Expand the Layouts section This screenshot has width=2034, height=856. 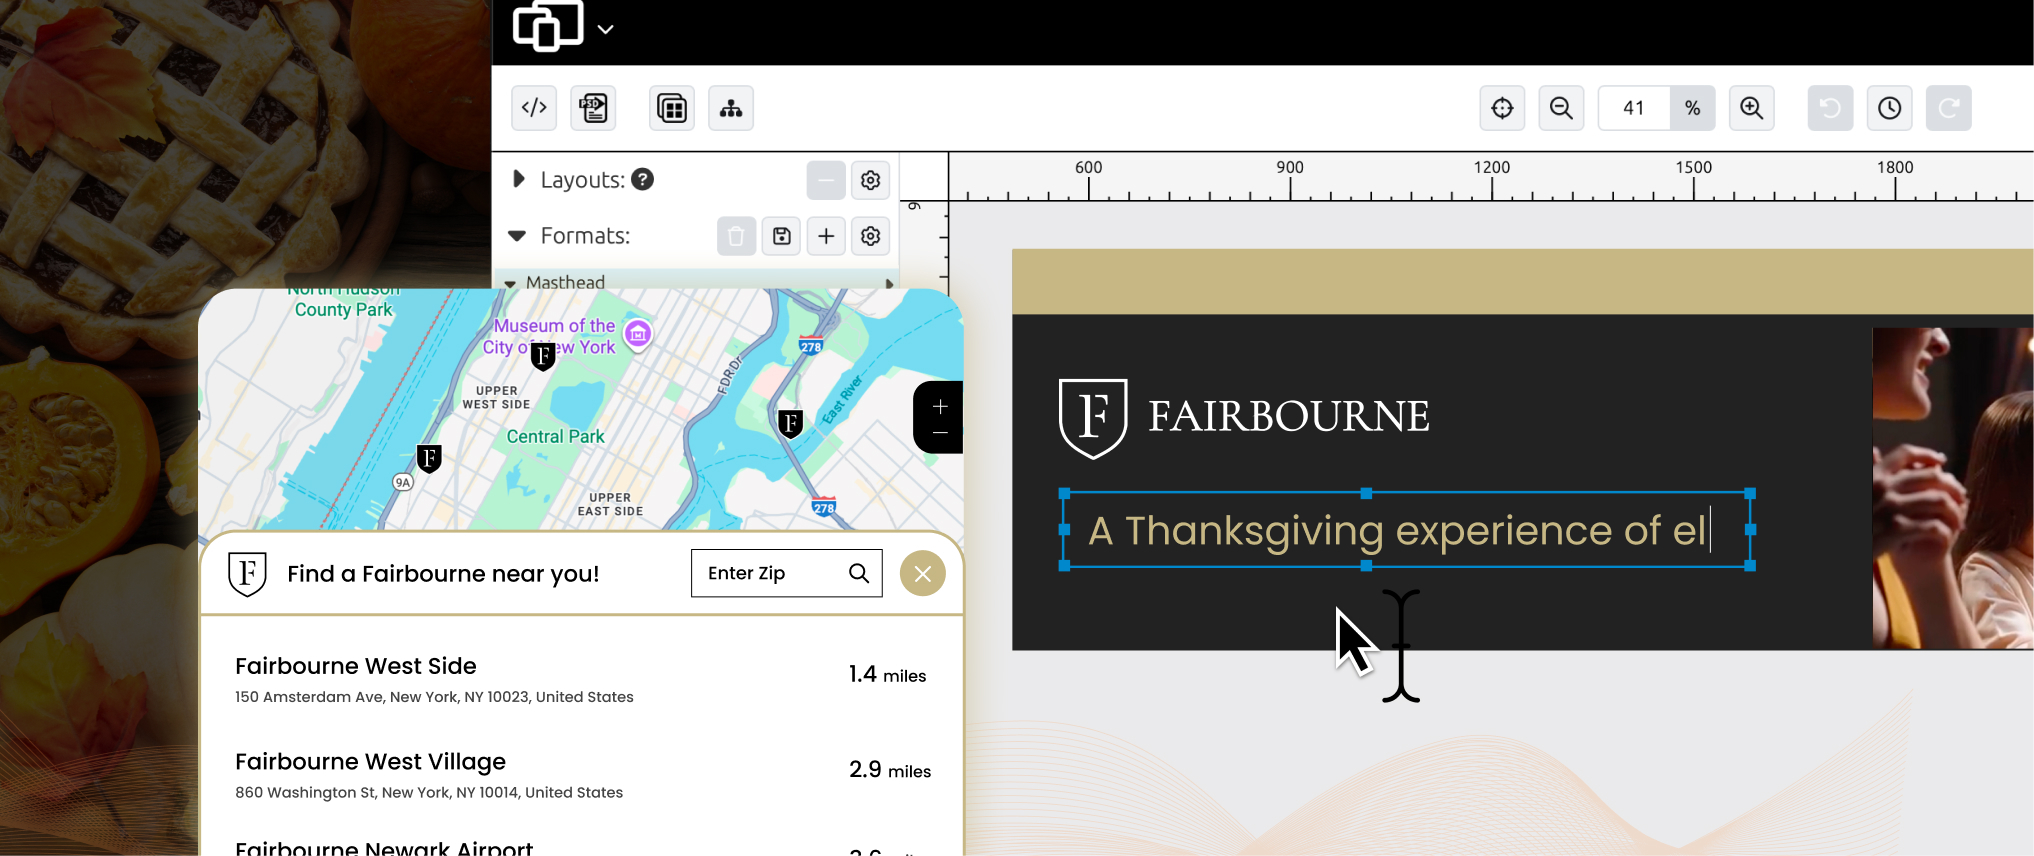click(x=518, y=179)
